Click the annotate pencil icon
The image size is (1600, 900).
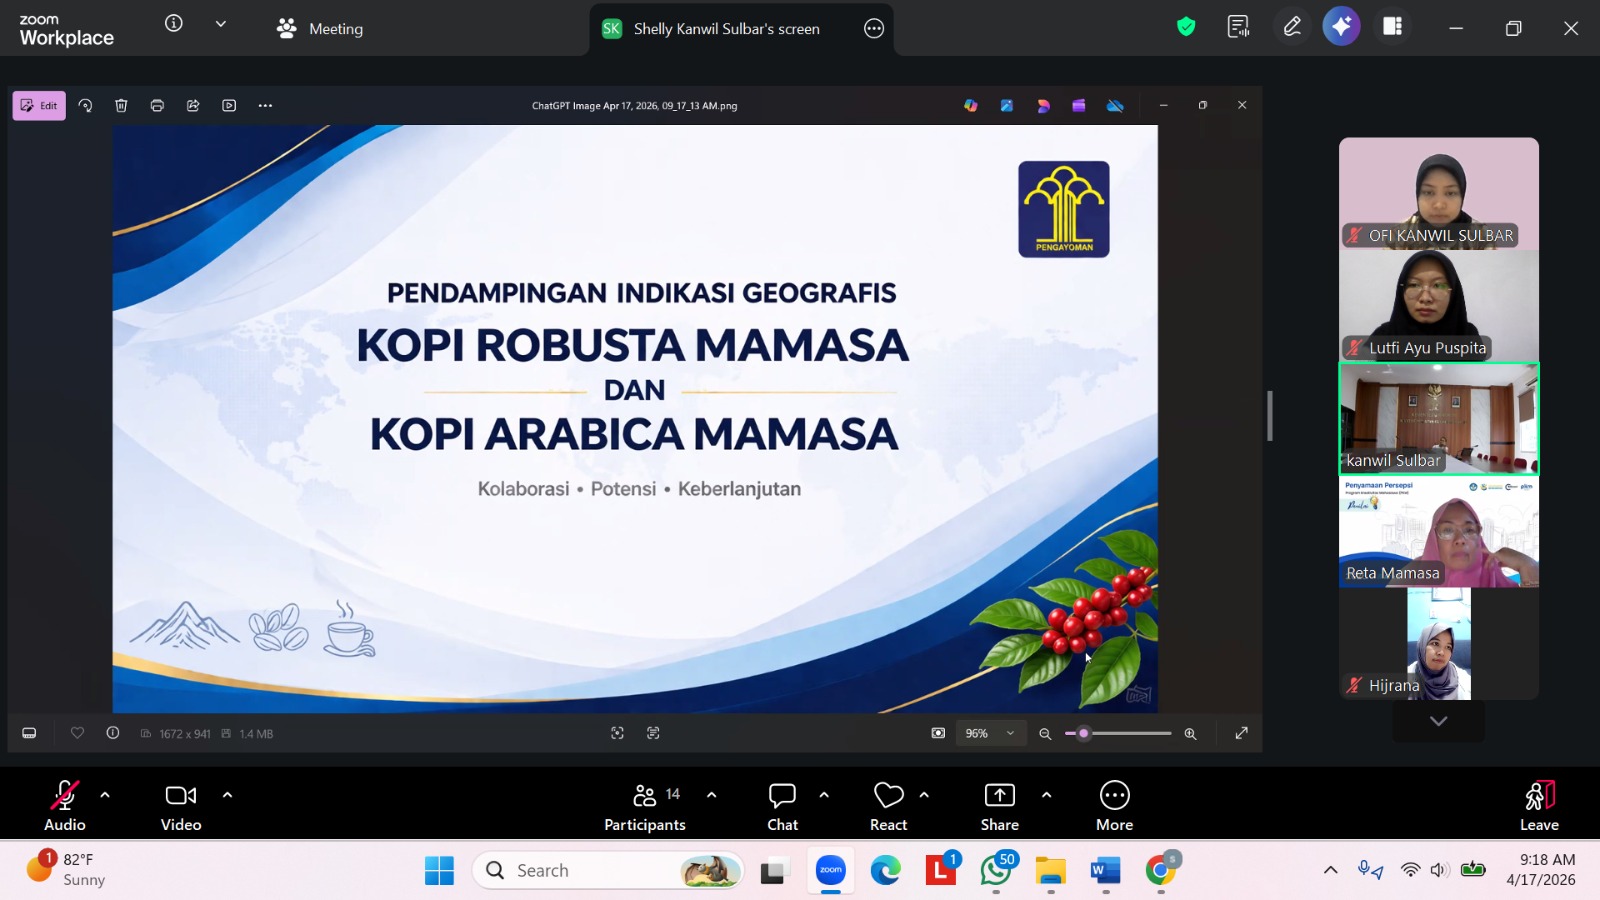1292,27
